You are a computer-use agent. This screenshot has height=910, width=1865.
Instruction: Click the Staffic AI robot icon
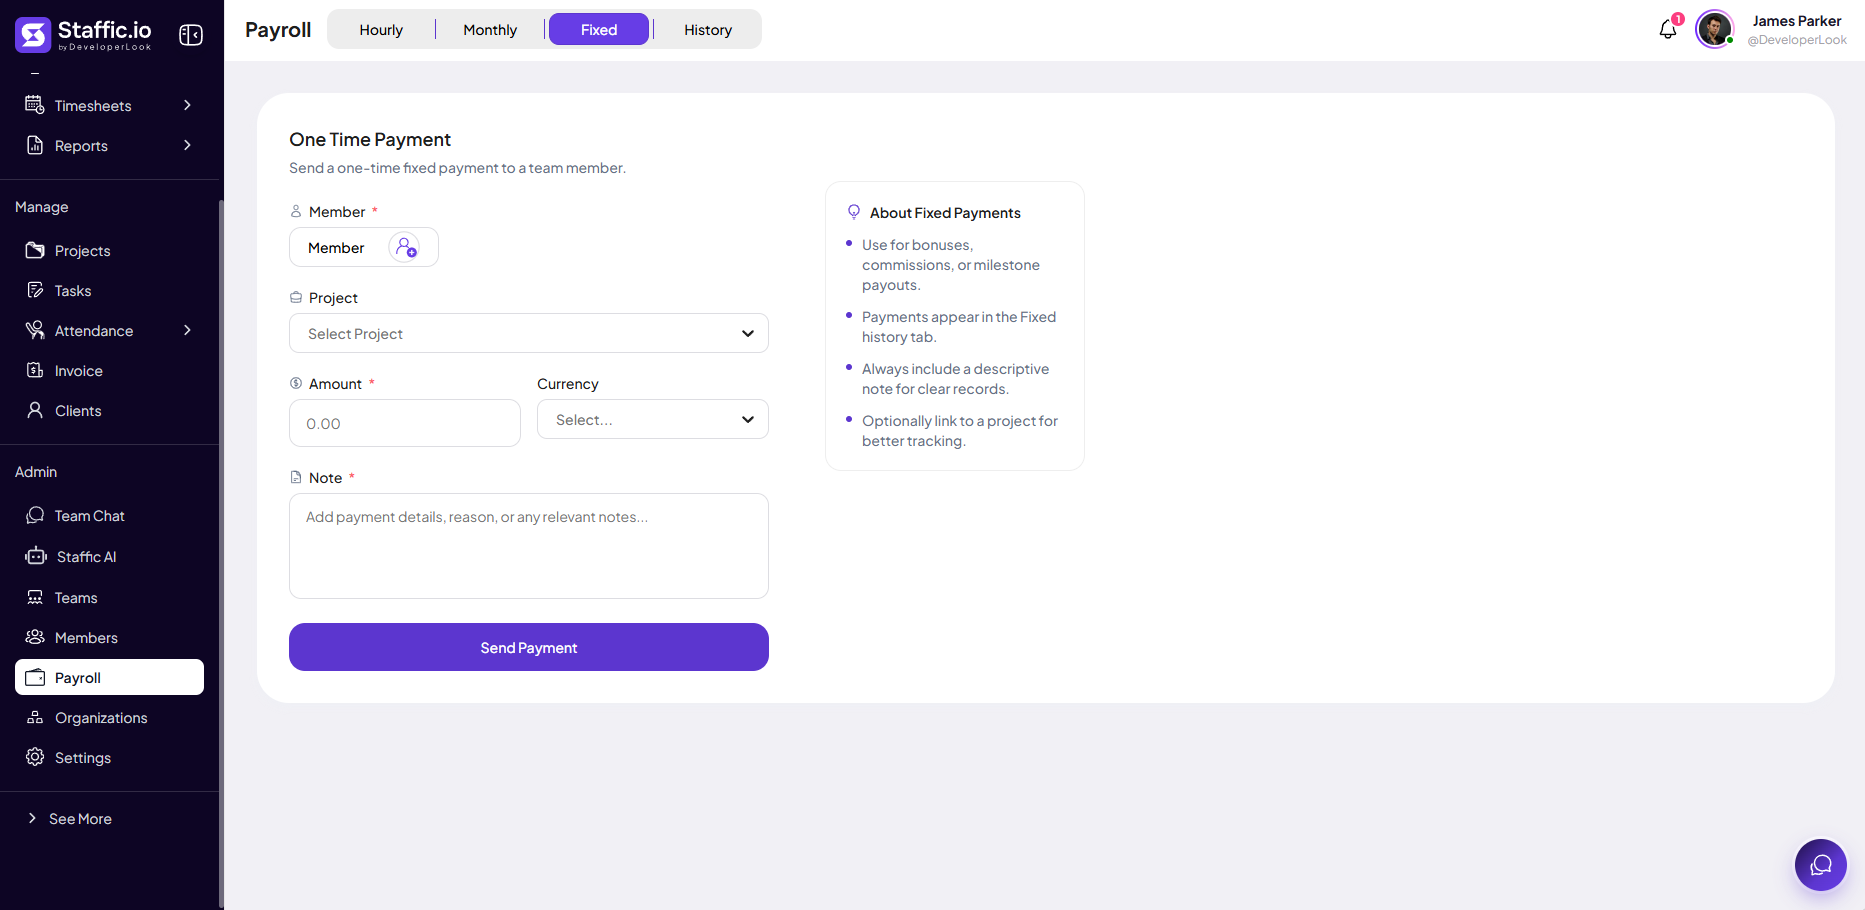36,556
